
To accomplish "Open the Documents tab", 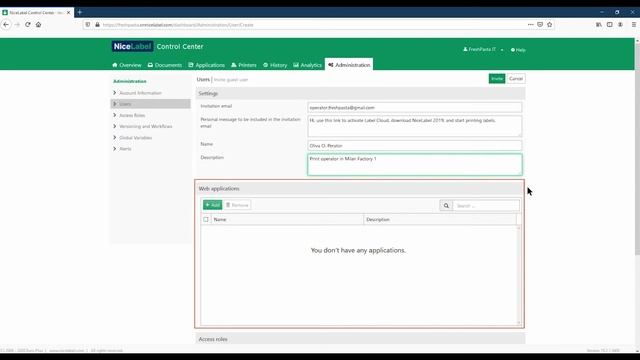I will tap(165, 65).
